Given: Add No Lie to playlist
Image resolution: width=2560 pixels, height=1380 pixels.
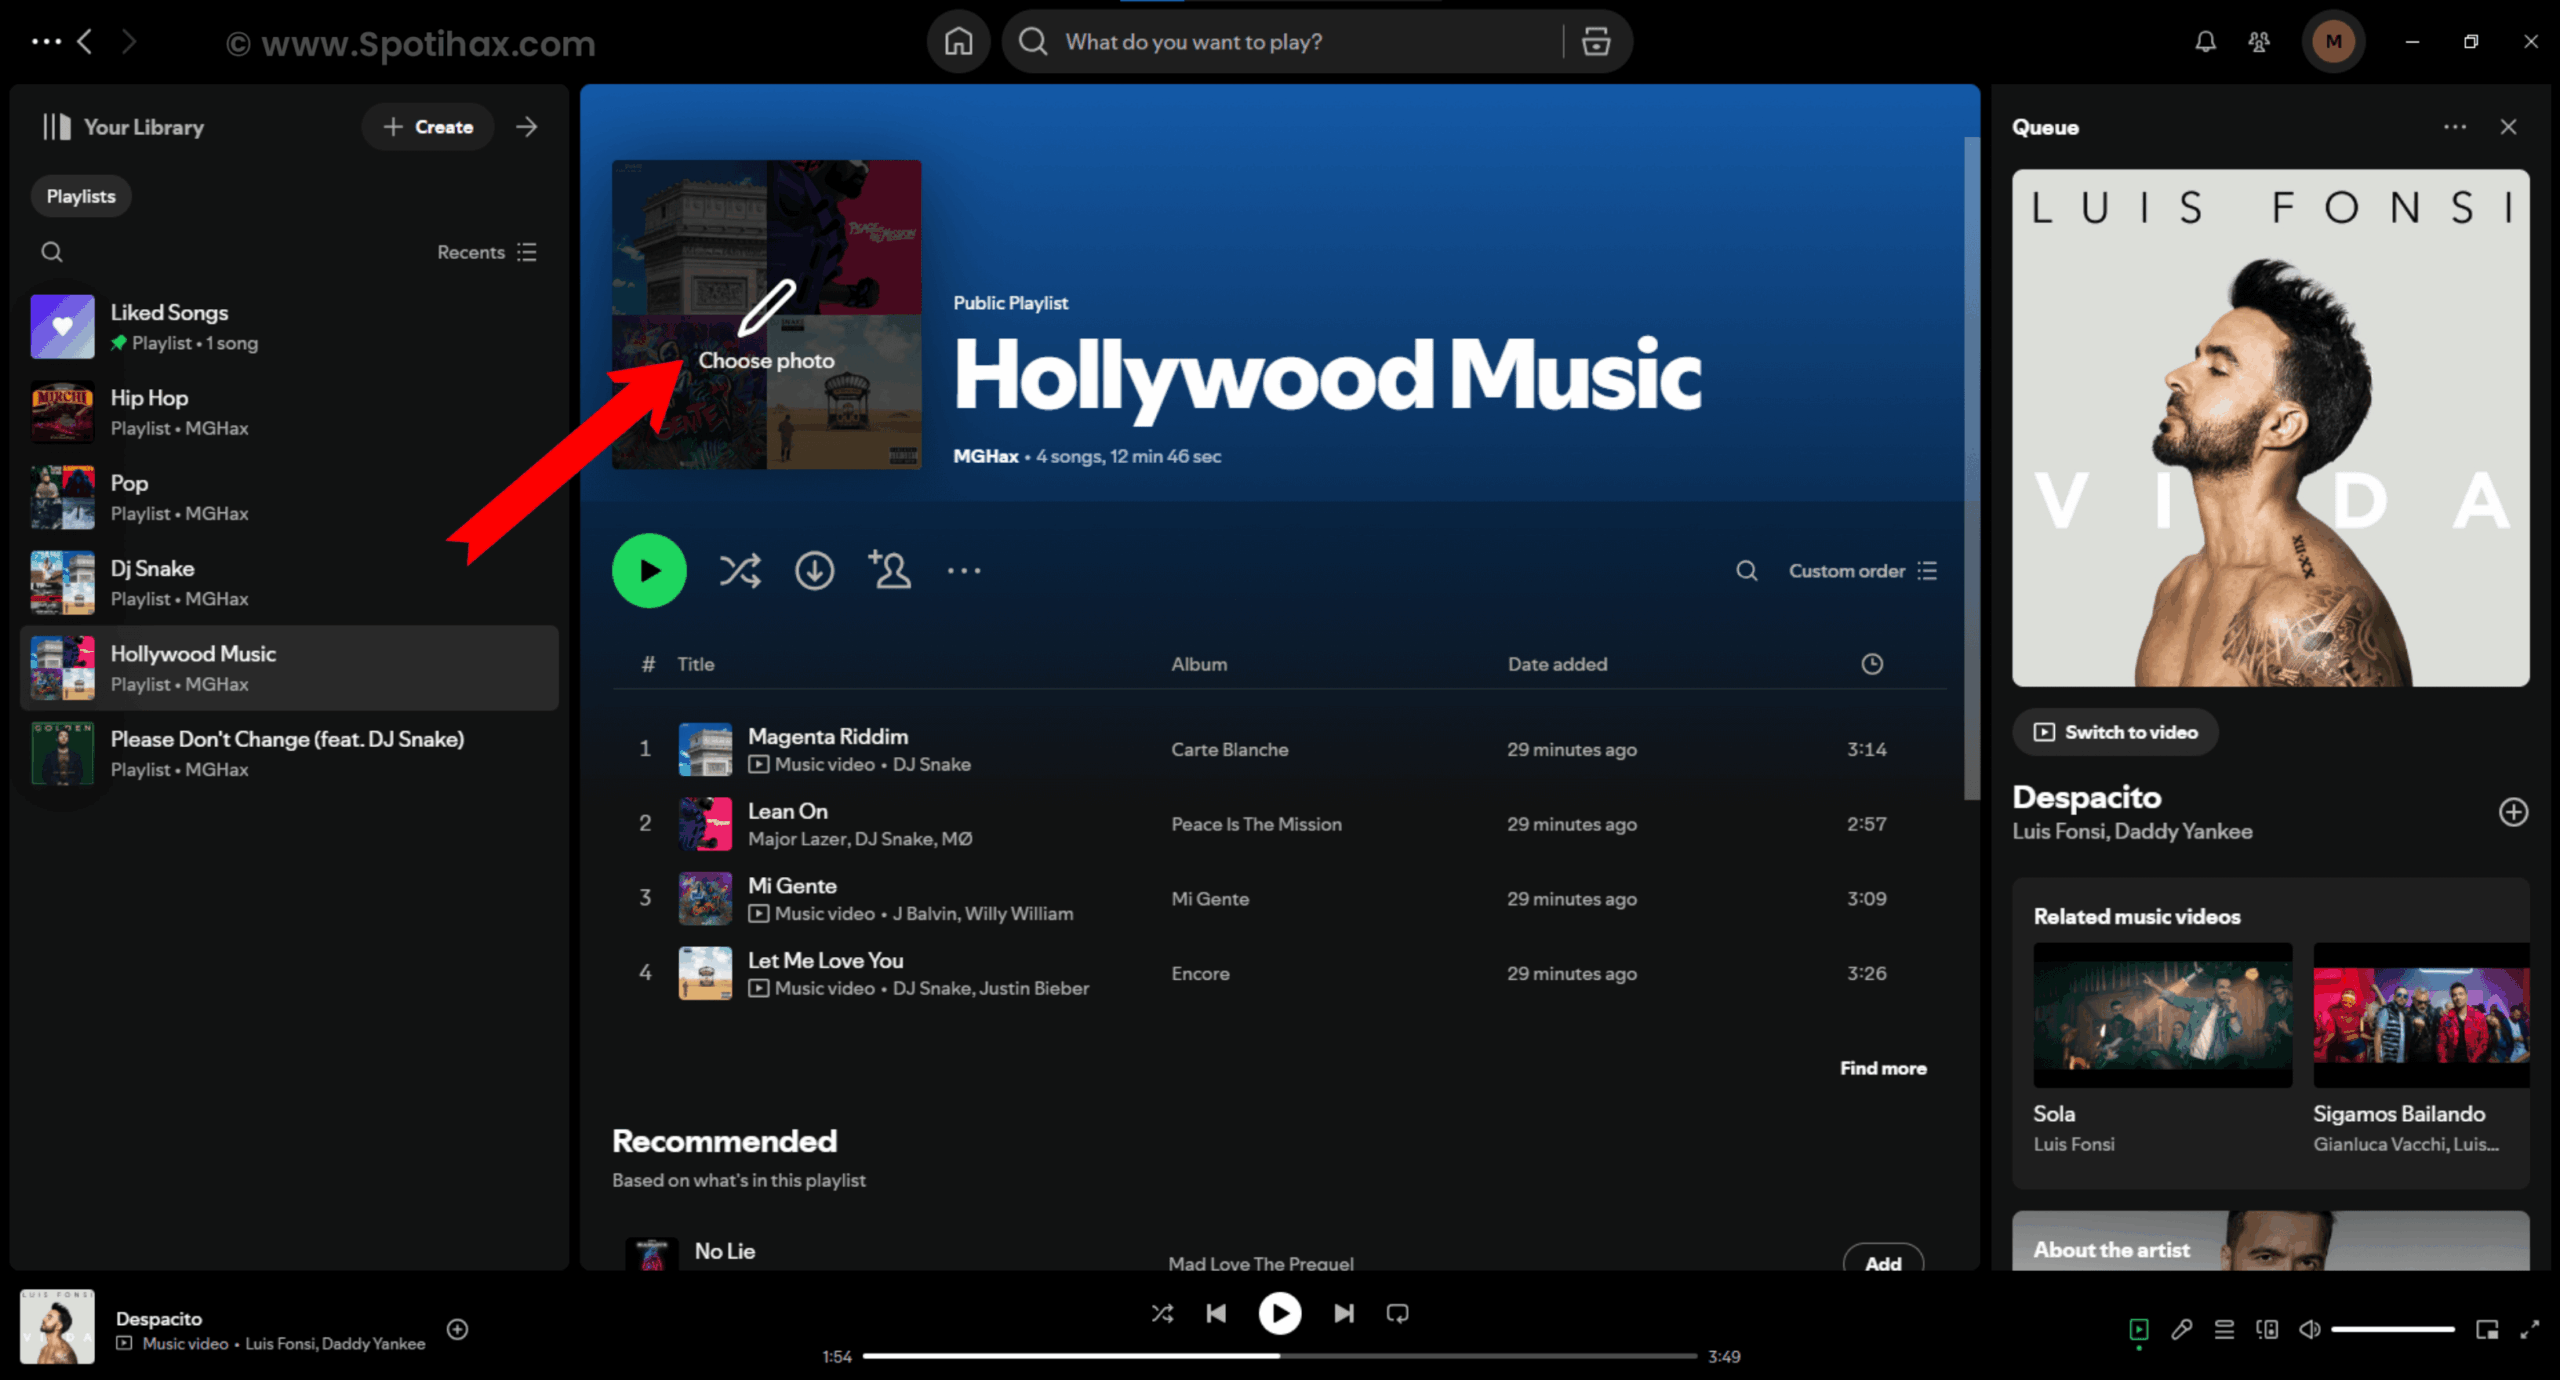Looking at the screenshot, I should point(1883,1258).
